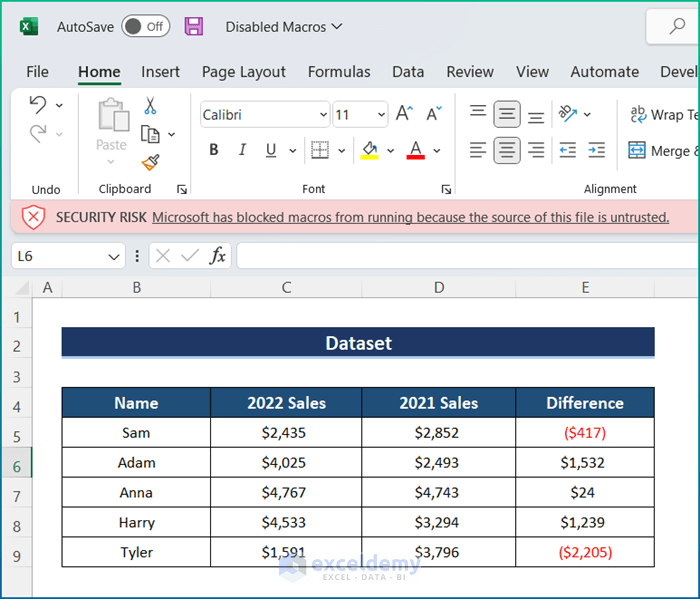Click the Increase Font Size icon
Image resolution: width=700 pixels, height=599 pixels.
[x=404, y=115]
